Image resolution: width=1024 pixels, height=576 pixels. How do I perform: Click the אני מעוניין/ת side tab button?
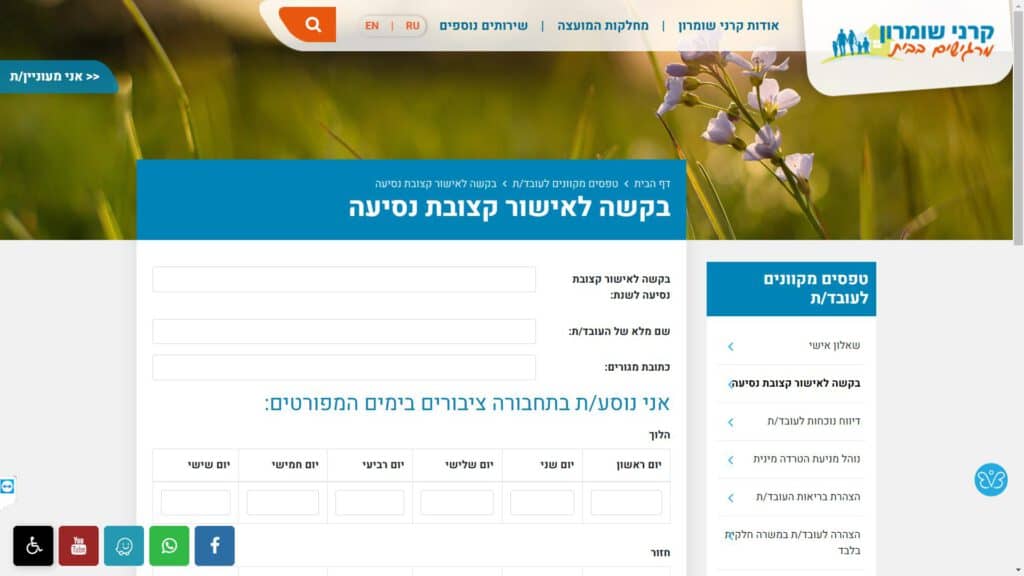56,77
